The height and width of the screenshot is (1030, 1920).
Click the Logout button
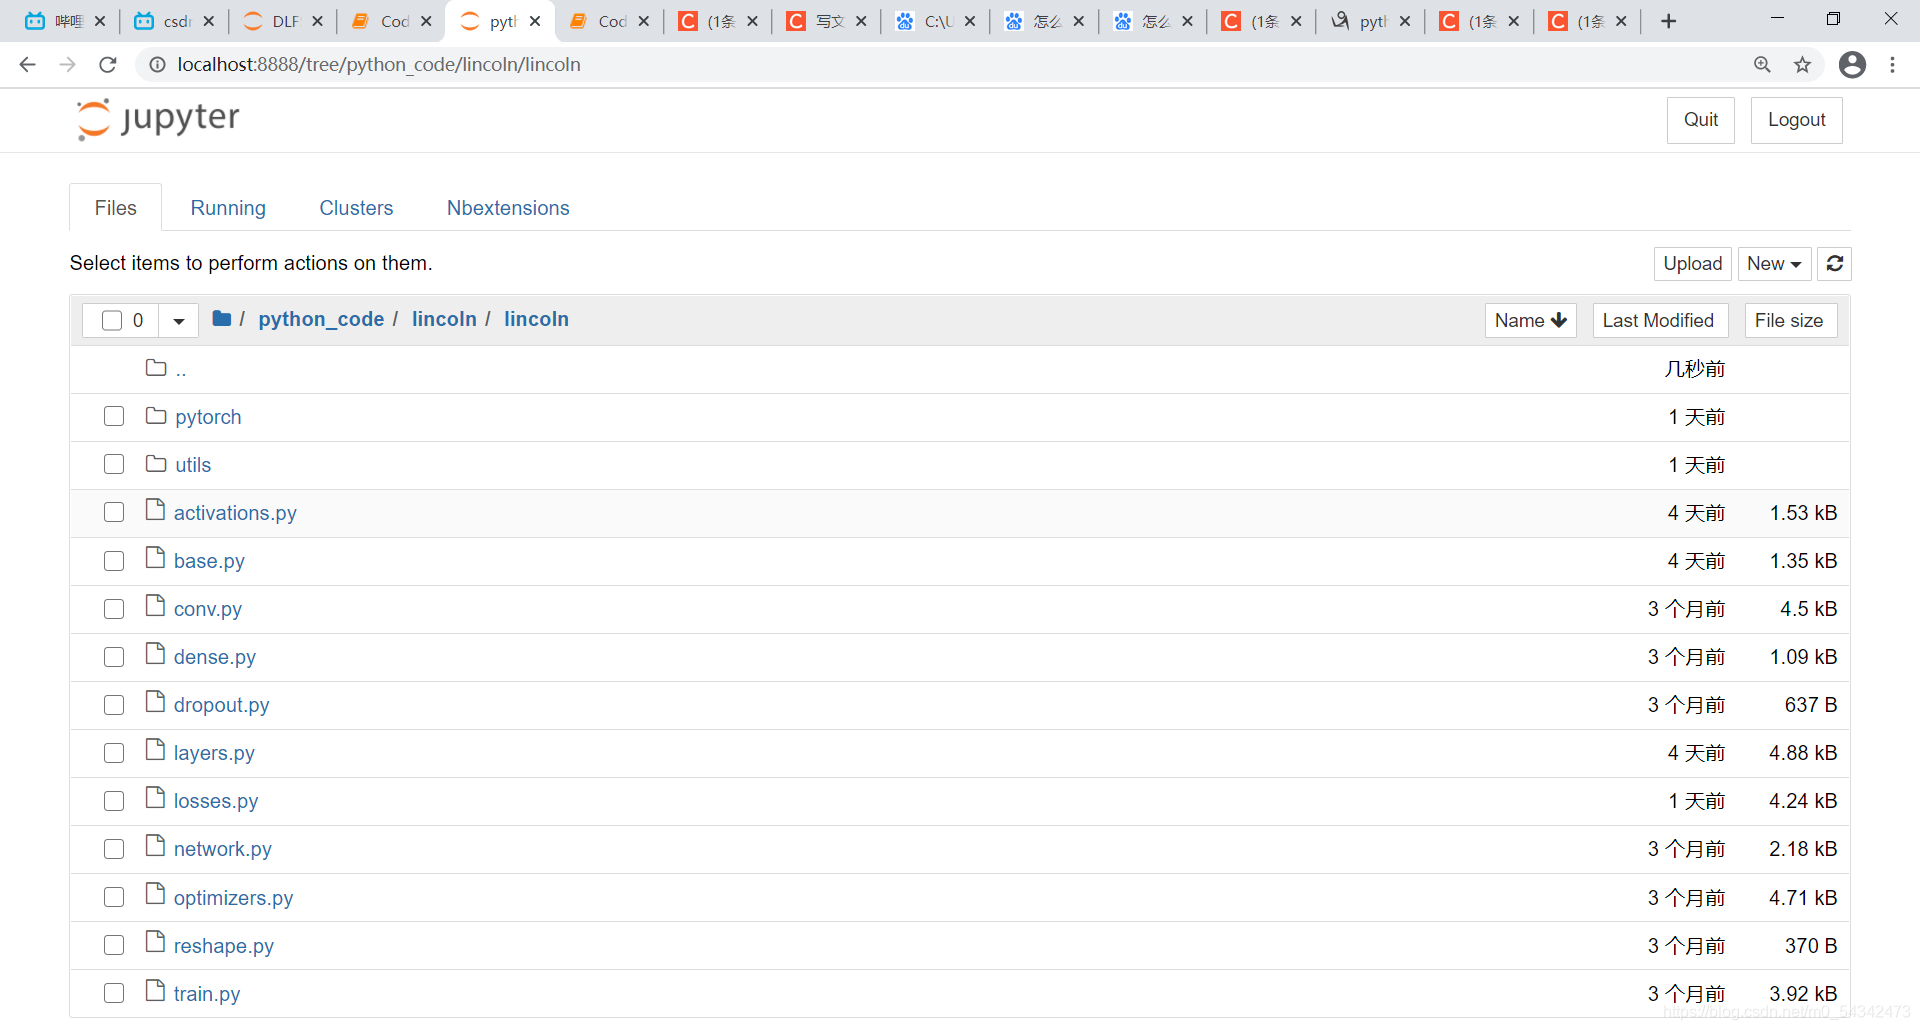click(x=1796, y=120)
